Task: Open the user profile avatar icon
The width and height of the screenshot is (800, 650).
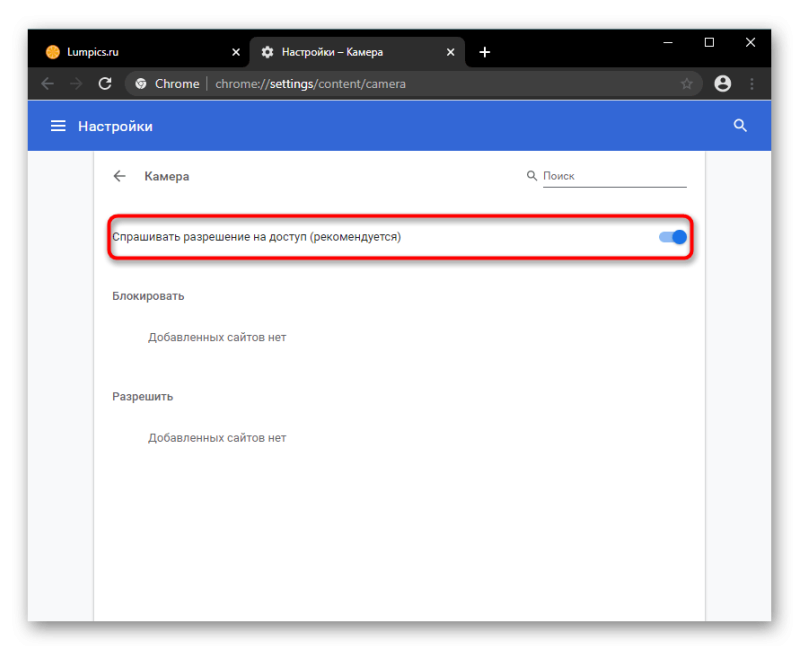Action: pyautogui.click(x=722, y=84)
